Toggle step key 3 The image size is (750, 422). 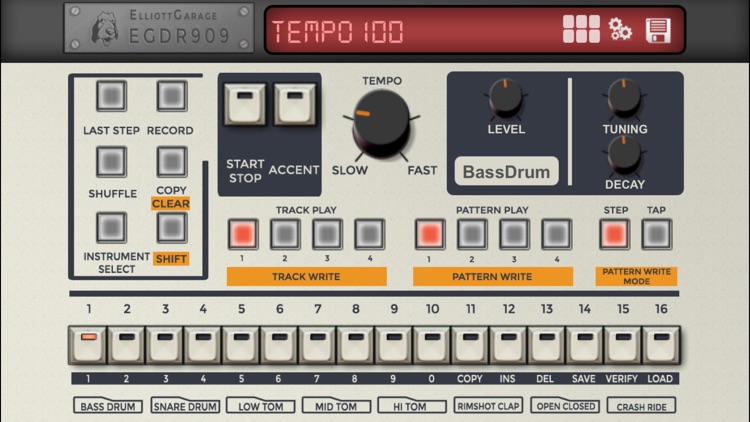pyautogui.click(x=165, y=345)
